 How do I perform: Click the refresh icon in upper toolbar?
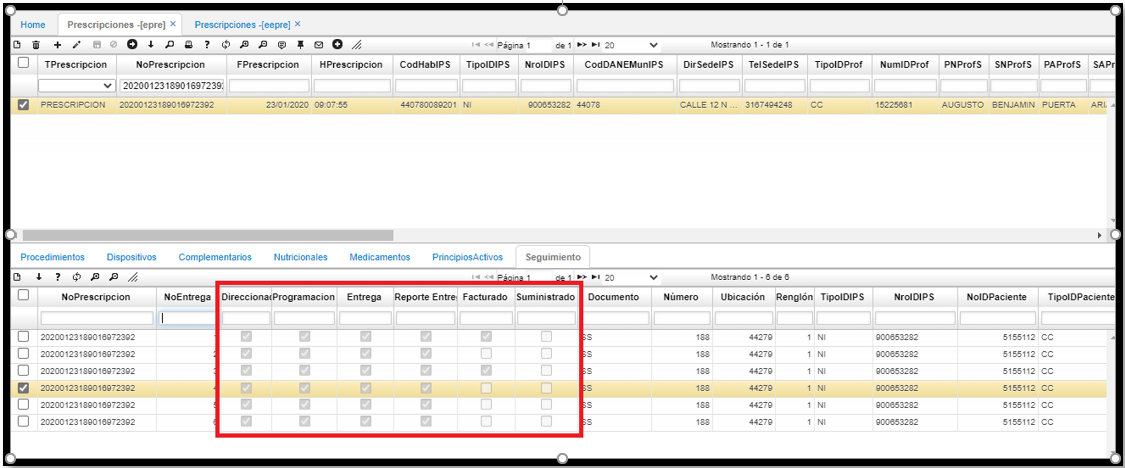coord(225,45)
